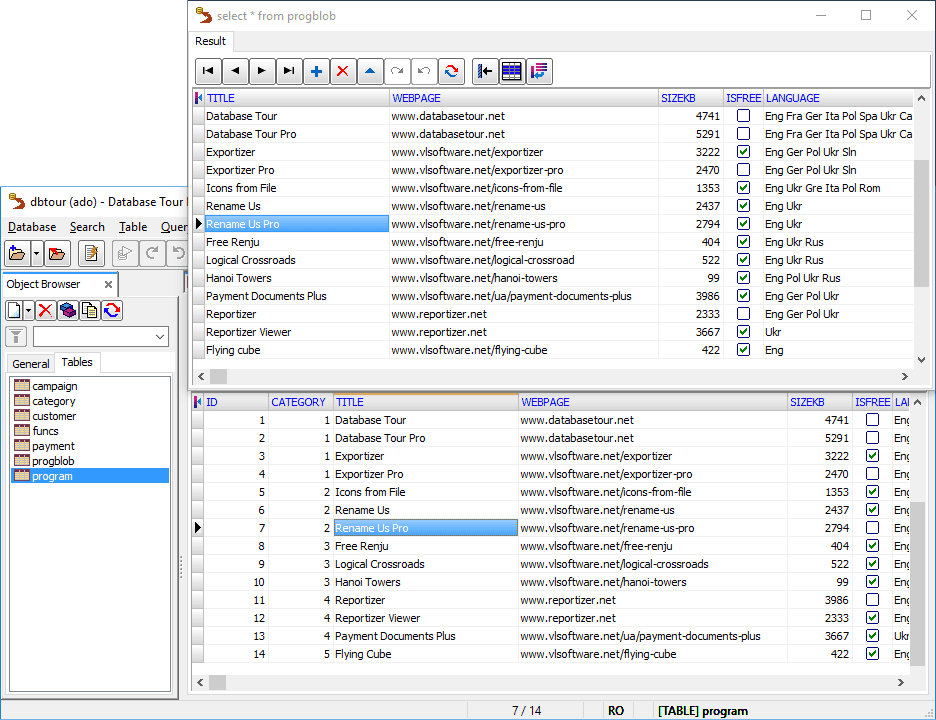The image size is (936, 720).
Task: Open the Object Browser filter combo box
Action: coord(101,337)
